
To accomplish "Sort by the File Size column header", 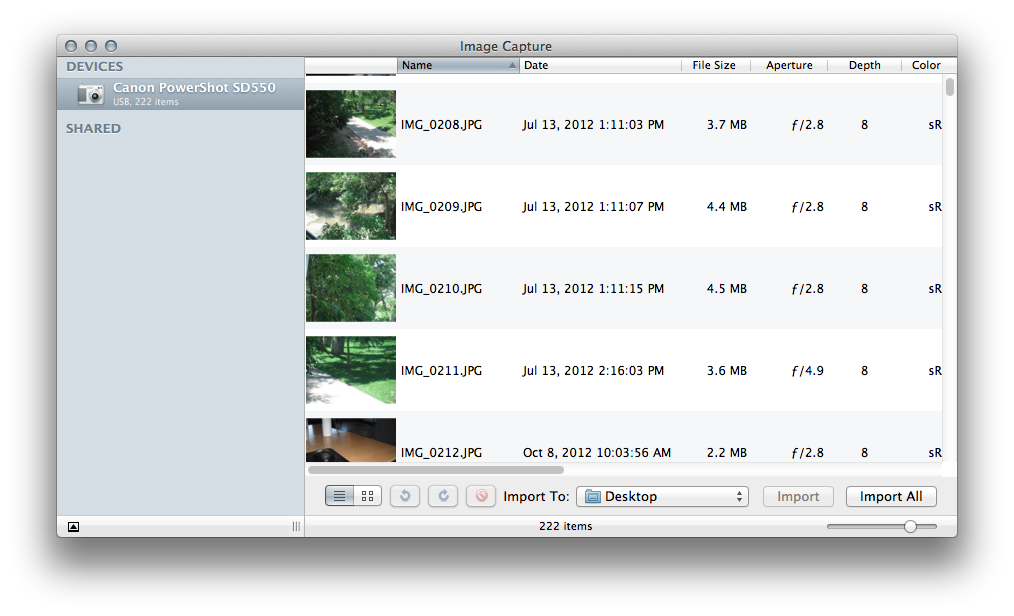I will click(715, 65).
